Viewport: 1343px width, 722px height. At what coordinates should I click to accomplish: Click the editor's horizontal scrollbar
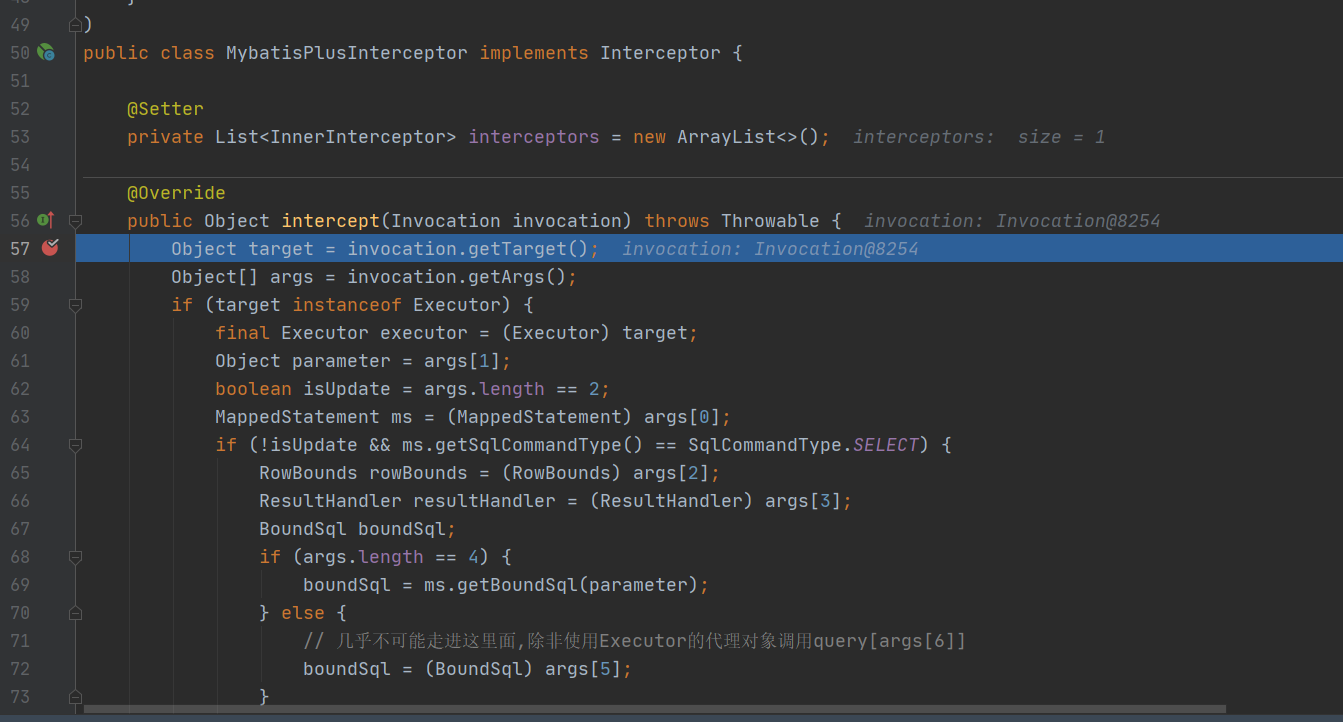click(655, 710)
